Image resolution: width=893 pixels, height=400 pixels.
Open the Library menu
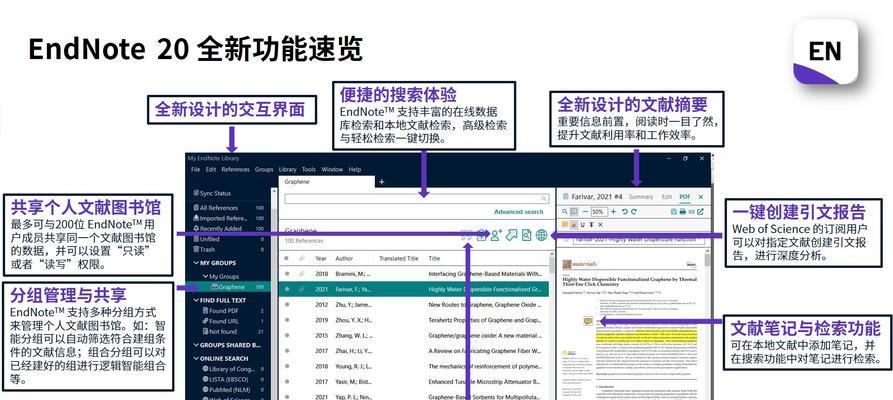(287, 169)
